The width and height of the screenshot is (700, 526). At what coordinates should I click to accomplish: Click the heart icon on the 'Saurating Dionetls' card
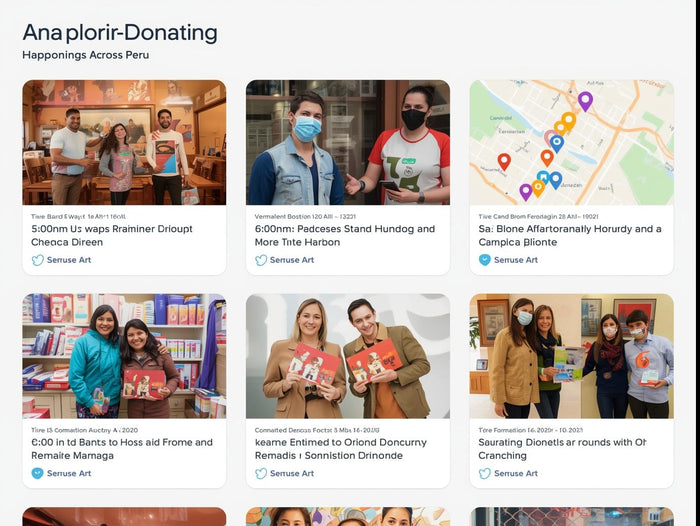pyautogui.click(x=485, y=473)
